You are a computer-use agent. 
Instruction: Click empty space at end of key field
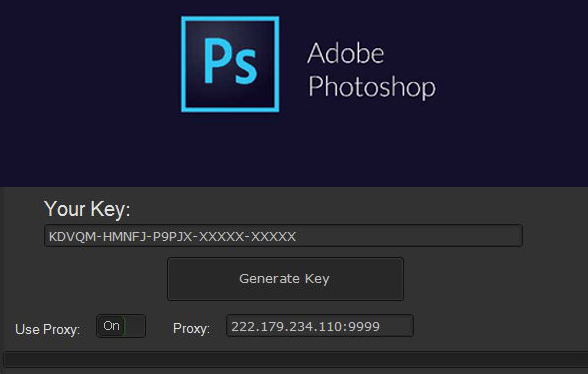(409, 236)
